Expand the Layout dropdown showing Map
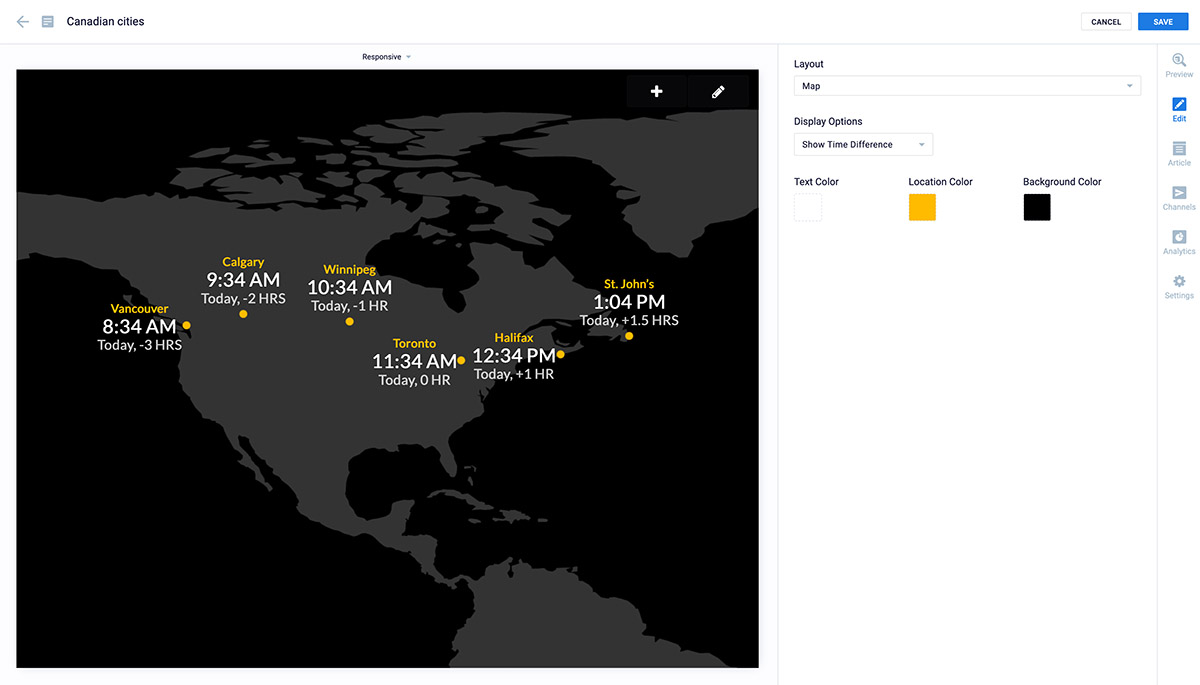 point(966,86)
